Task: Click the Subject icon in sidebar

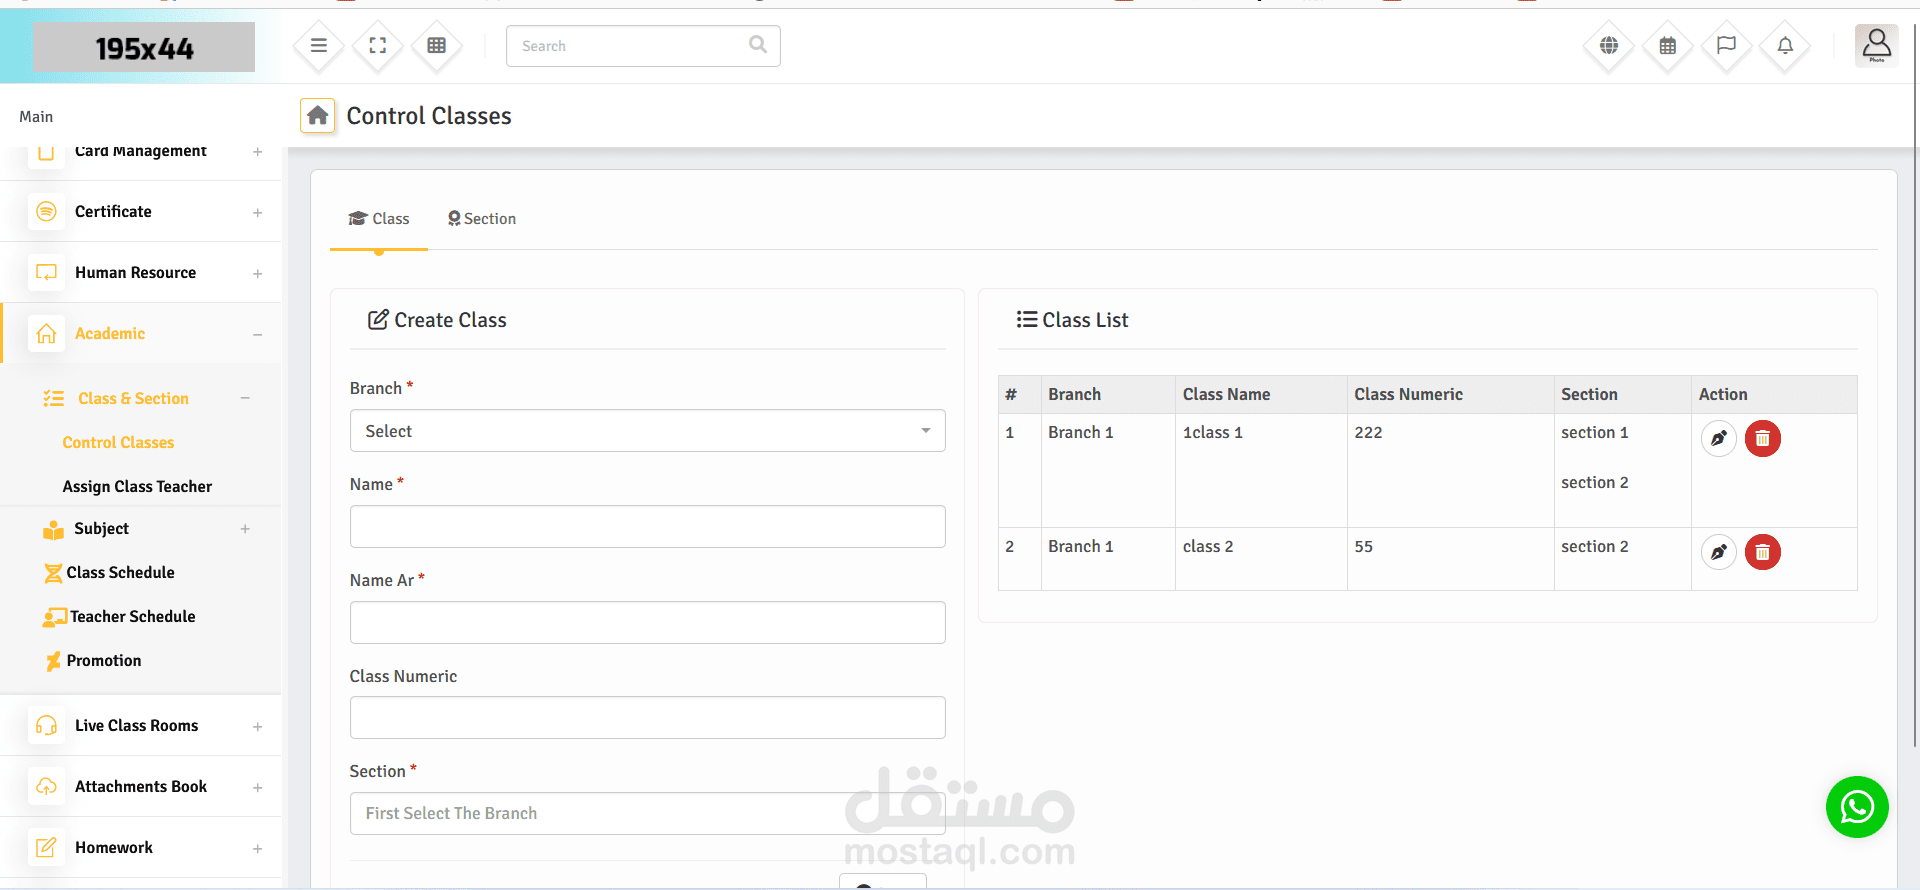Action: click(54, 530)
